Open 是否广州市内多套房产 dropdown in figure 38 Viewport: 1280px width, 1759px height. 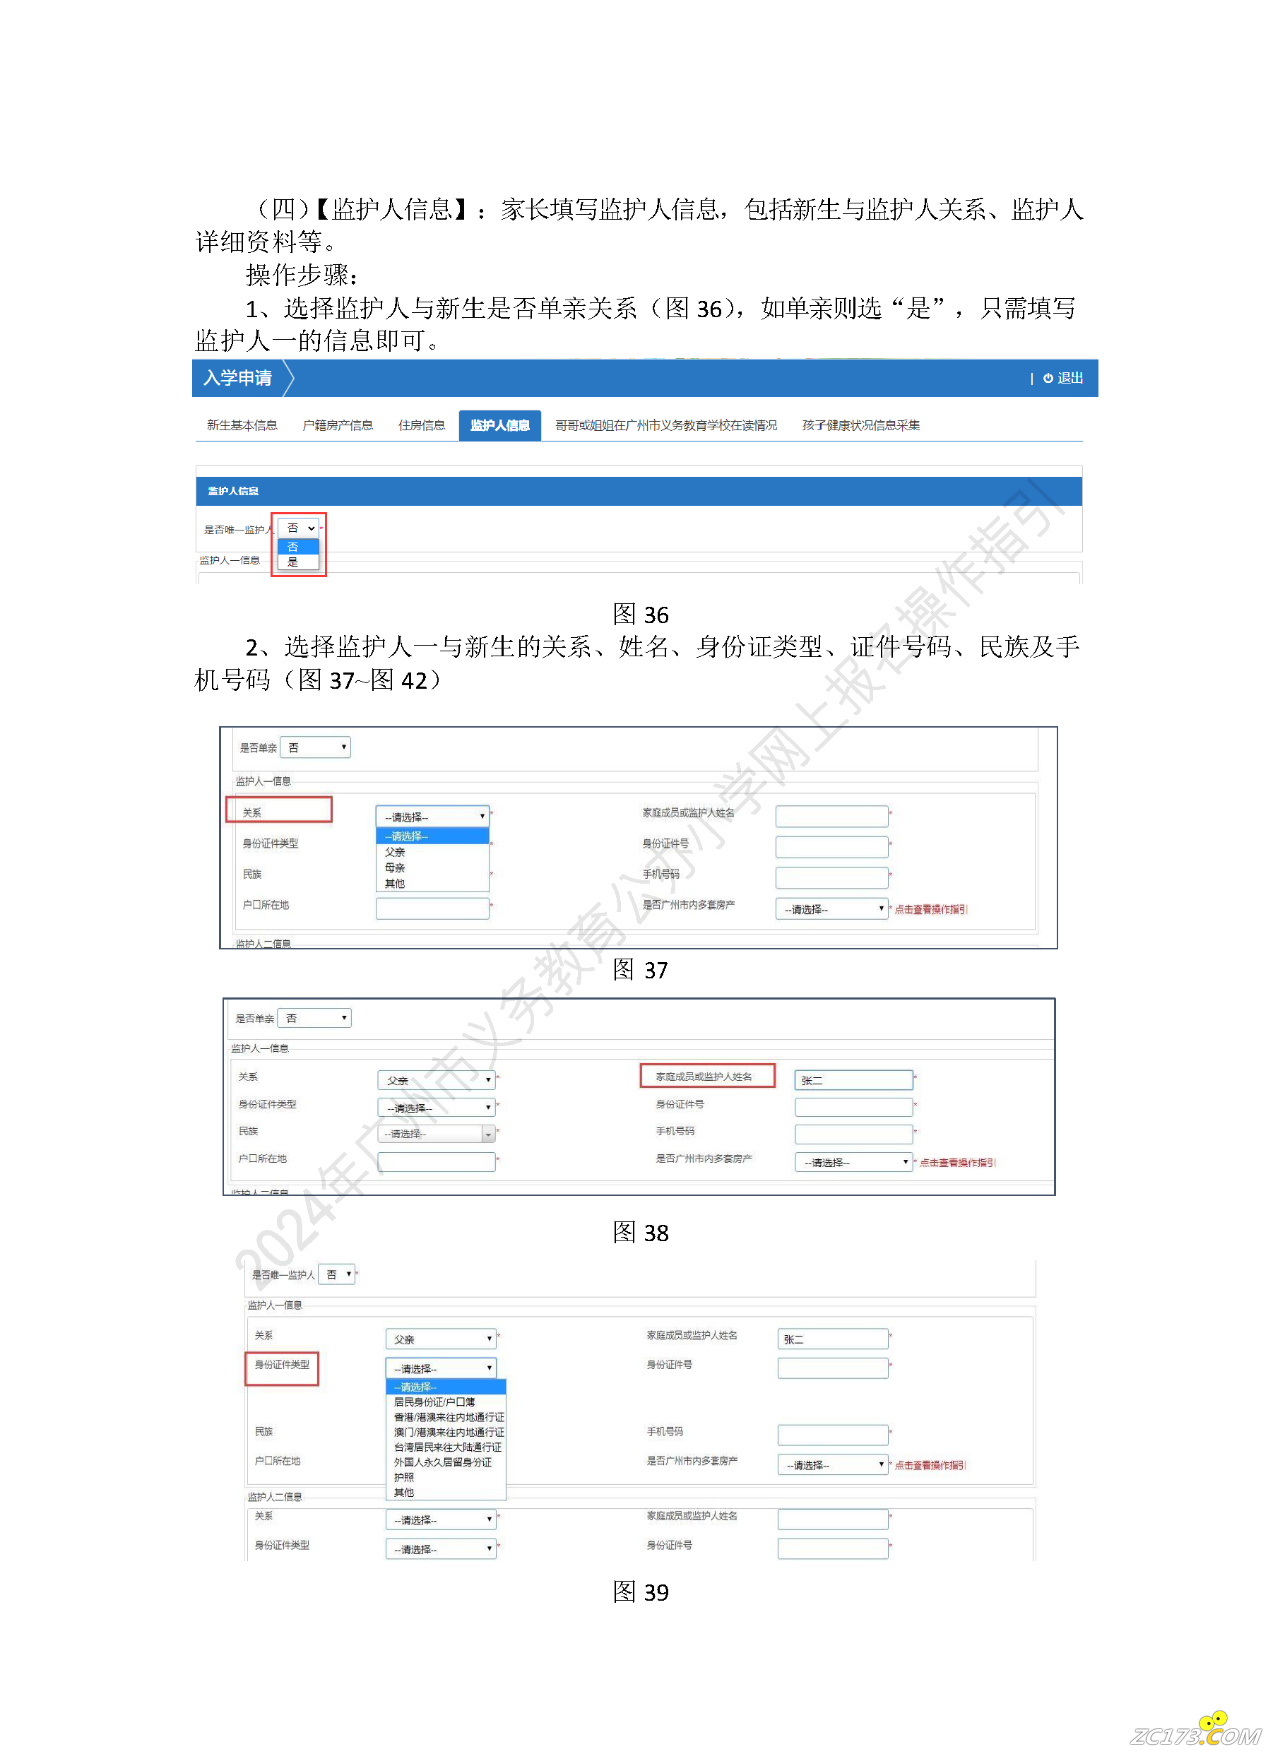pyautogui.click(x=854, y=1162)
